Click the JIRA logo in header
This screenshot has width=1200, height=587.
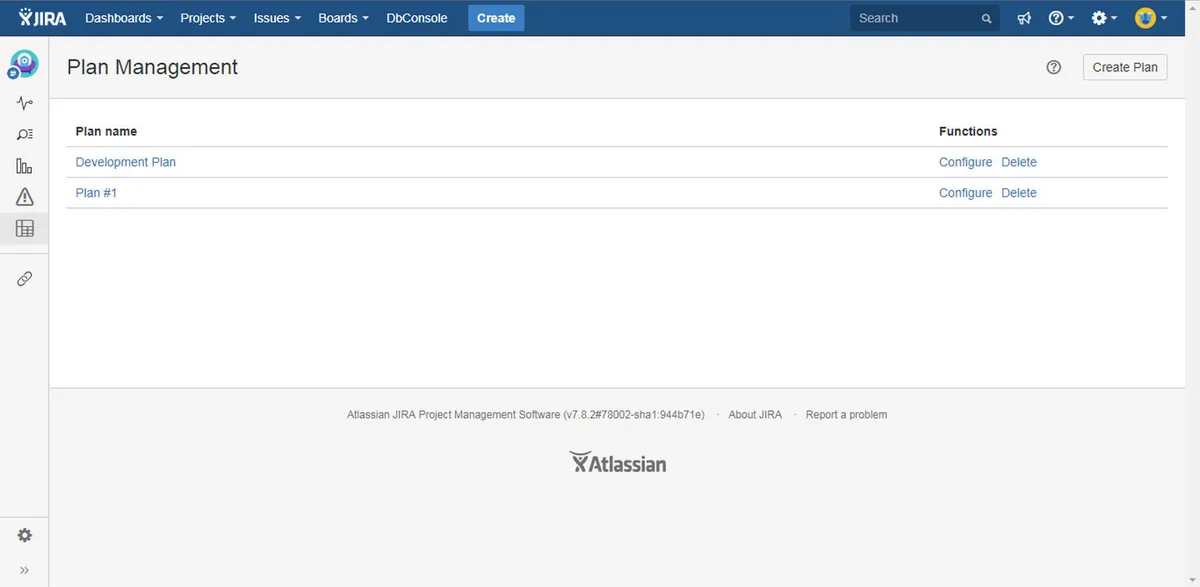[42, 18]
